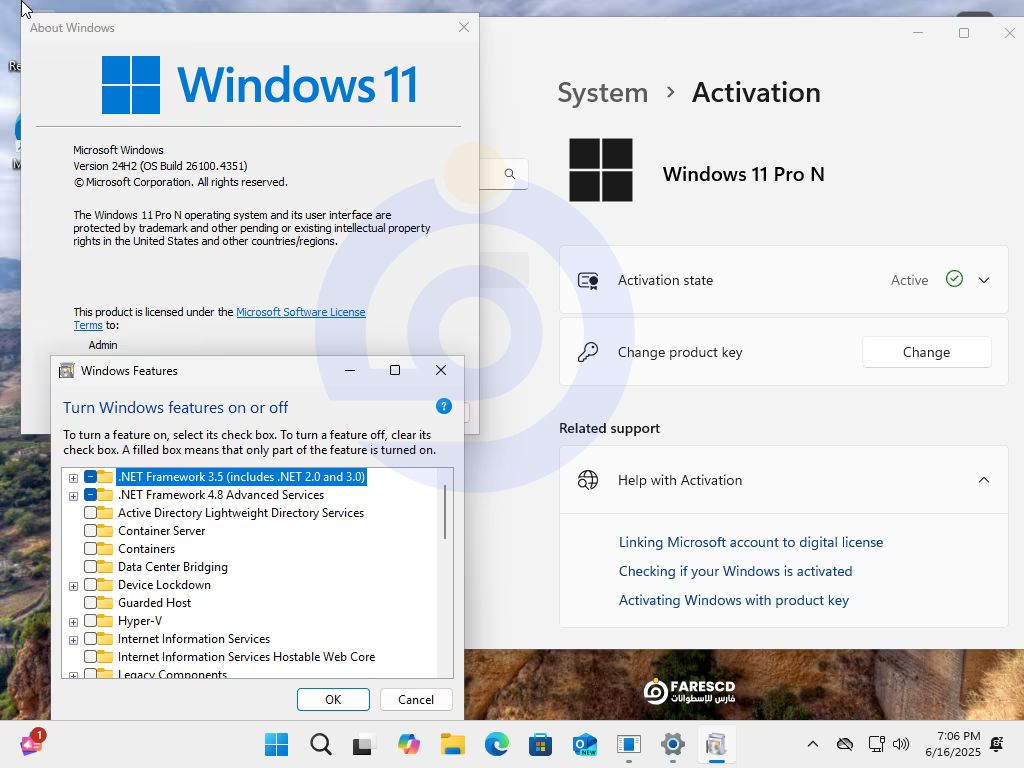Open Microsoft Store from taskbar
1024x768 pixels.
541,744
